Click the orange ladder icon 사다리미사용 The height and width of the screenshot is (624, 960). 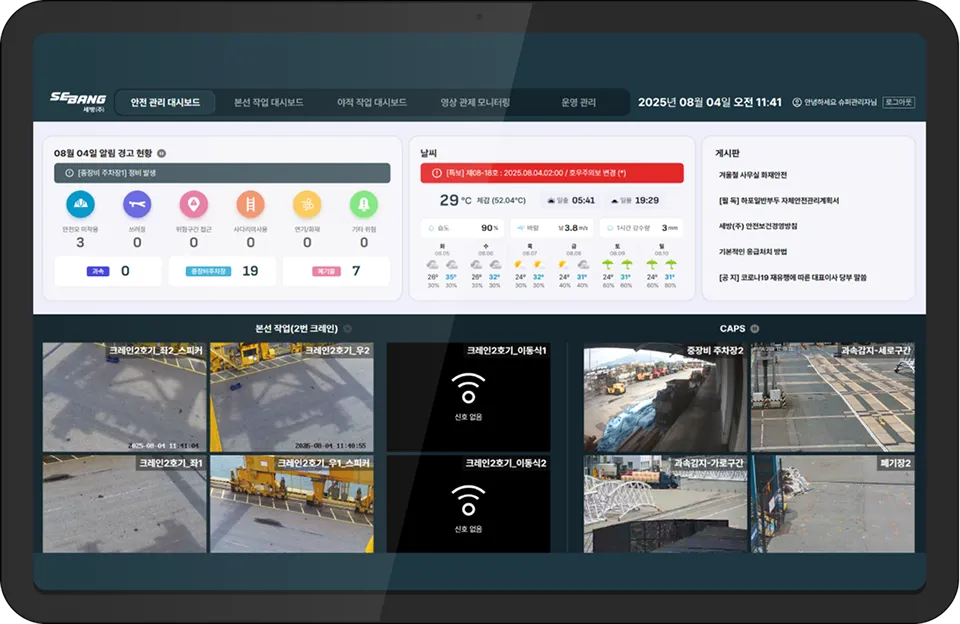point(250,205)
